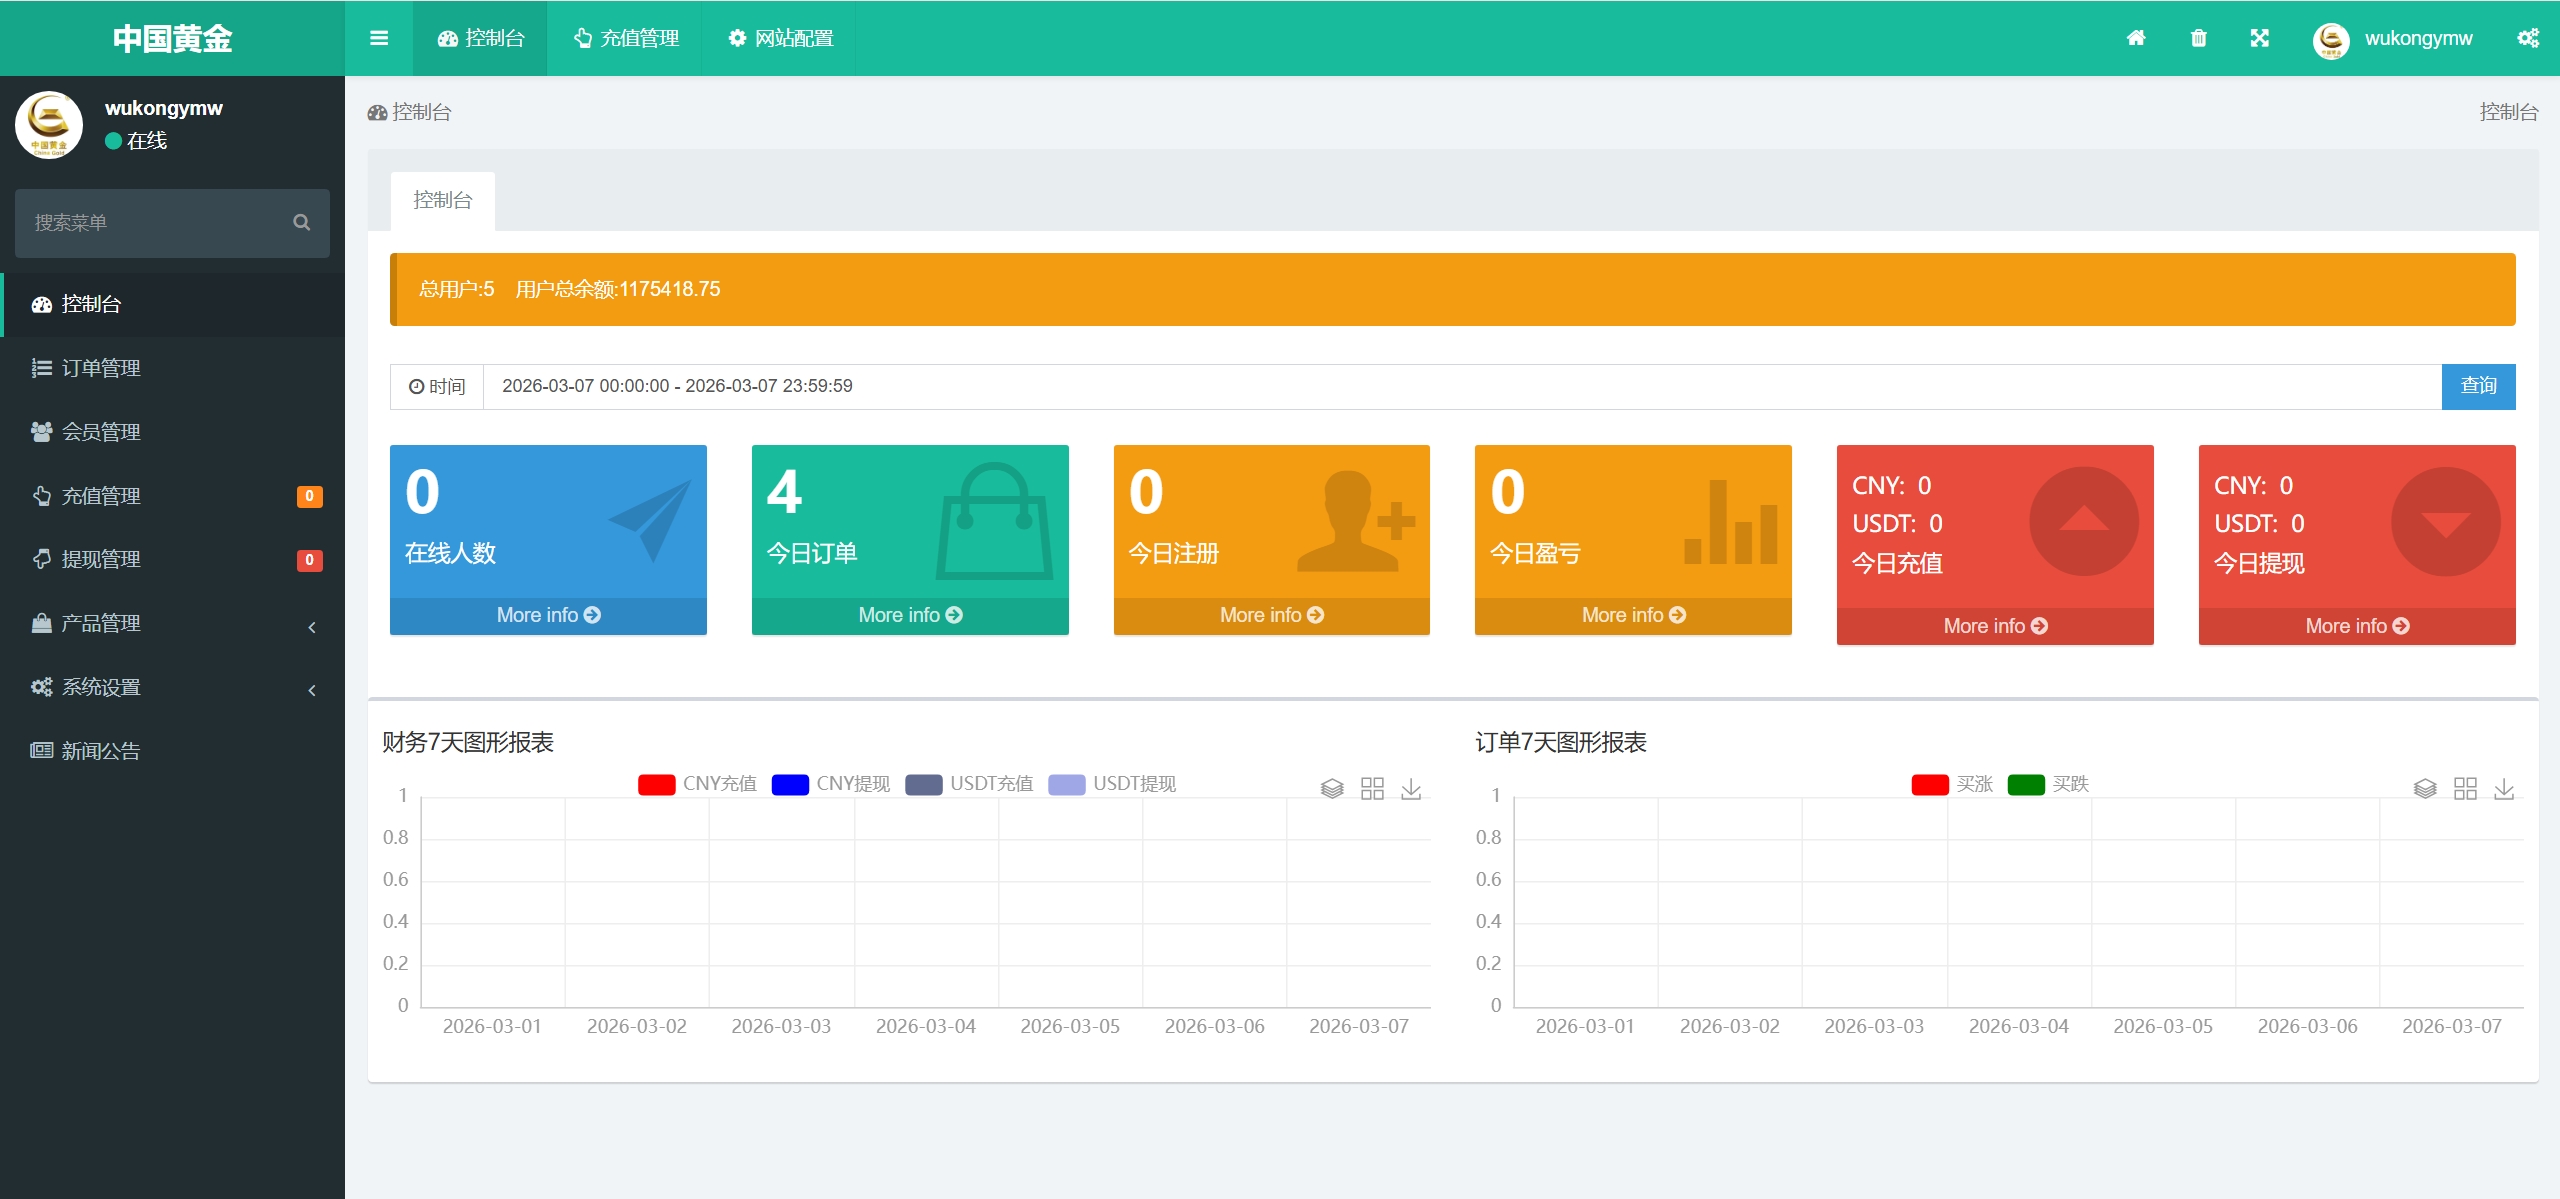Toggle fullscreen with the expand arrows icon
This screenshot has width=2560, height=1199.
pyautogui.click(x=2259, y=38)
